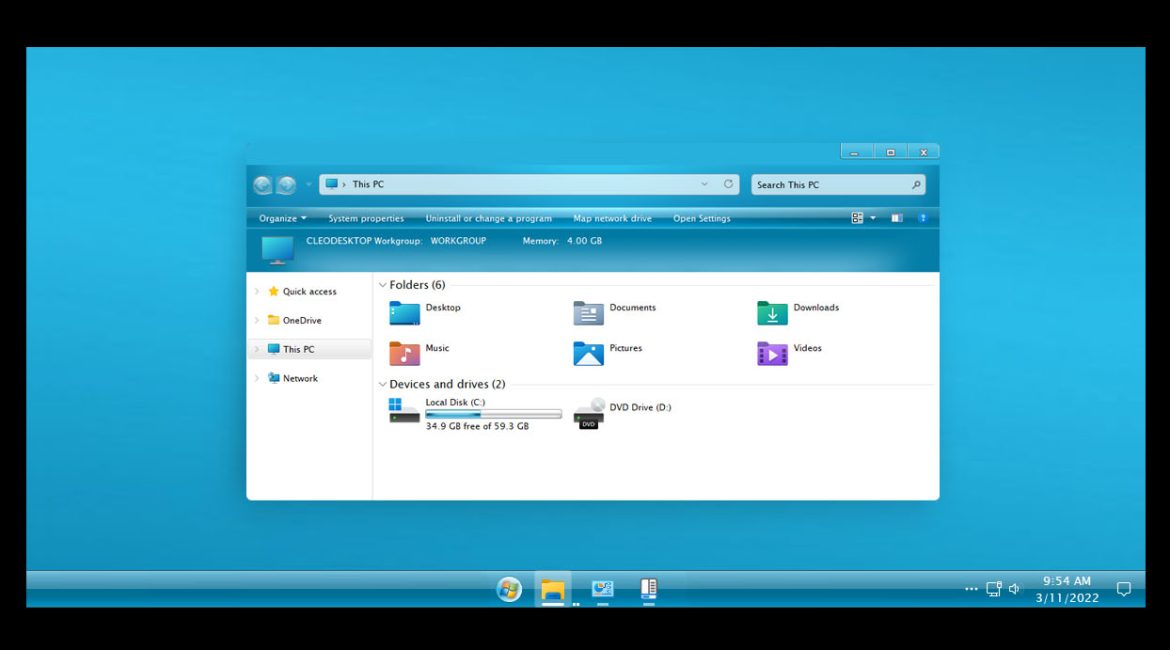Open the Organize dropdown menu

coord(282,218)
